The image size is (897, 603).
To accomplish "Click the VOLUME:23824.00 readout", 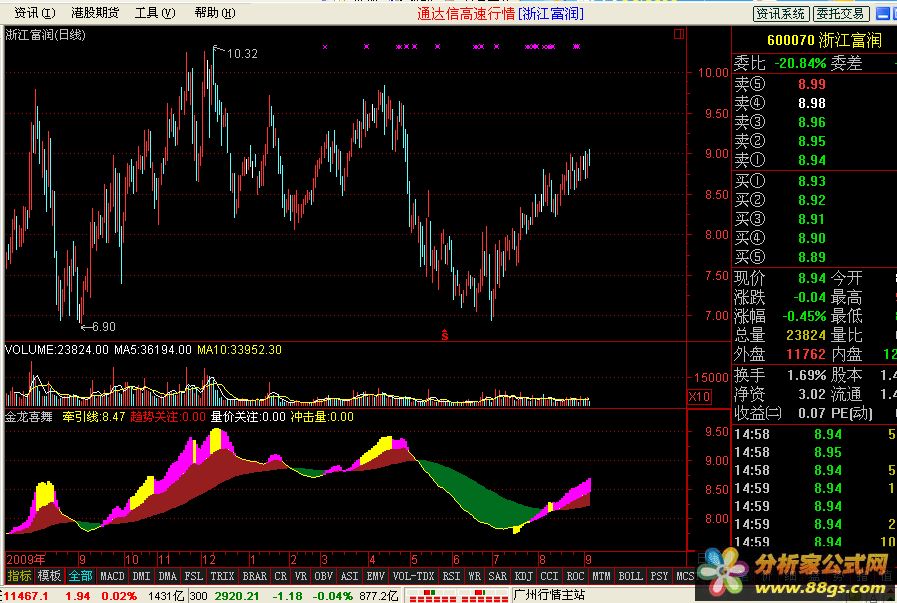I will point(57,350).
